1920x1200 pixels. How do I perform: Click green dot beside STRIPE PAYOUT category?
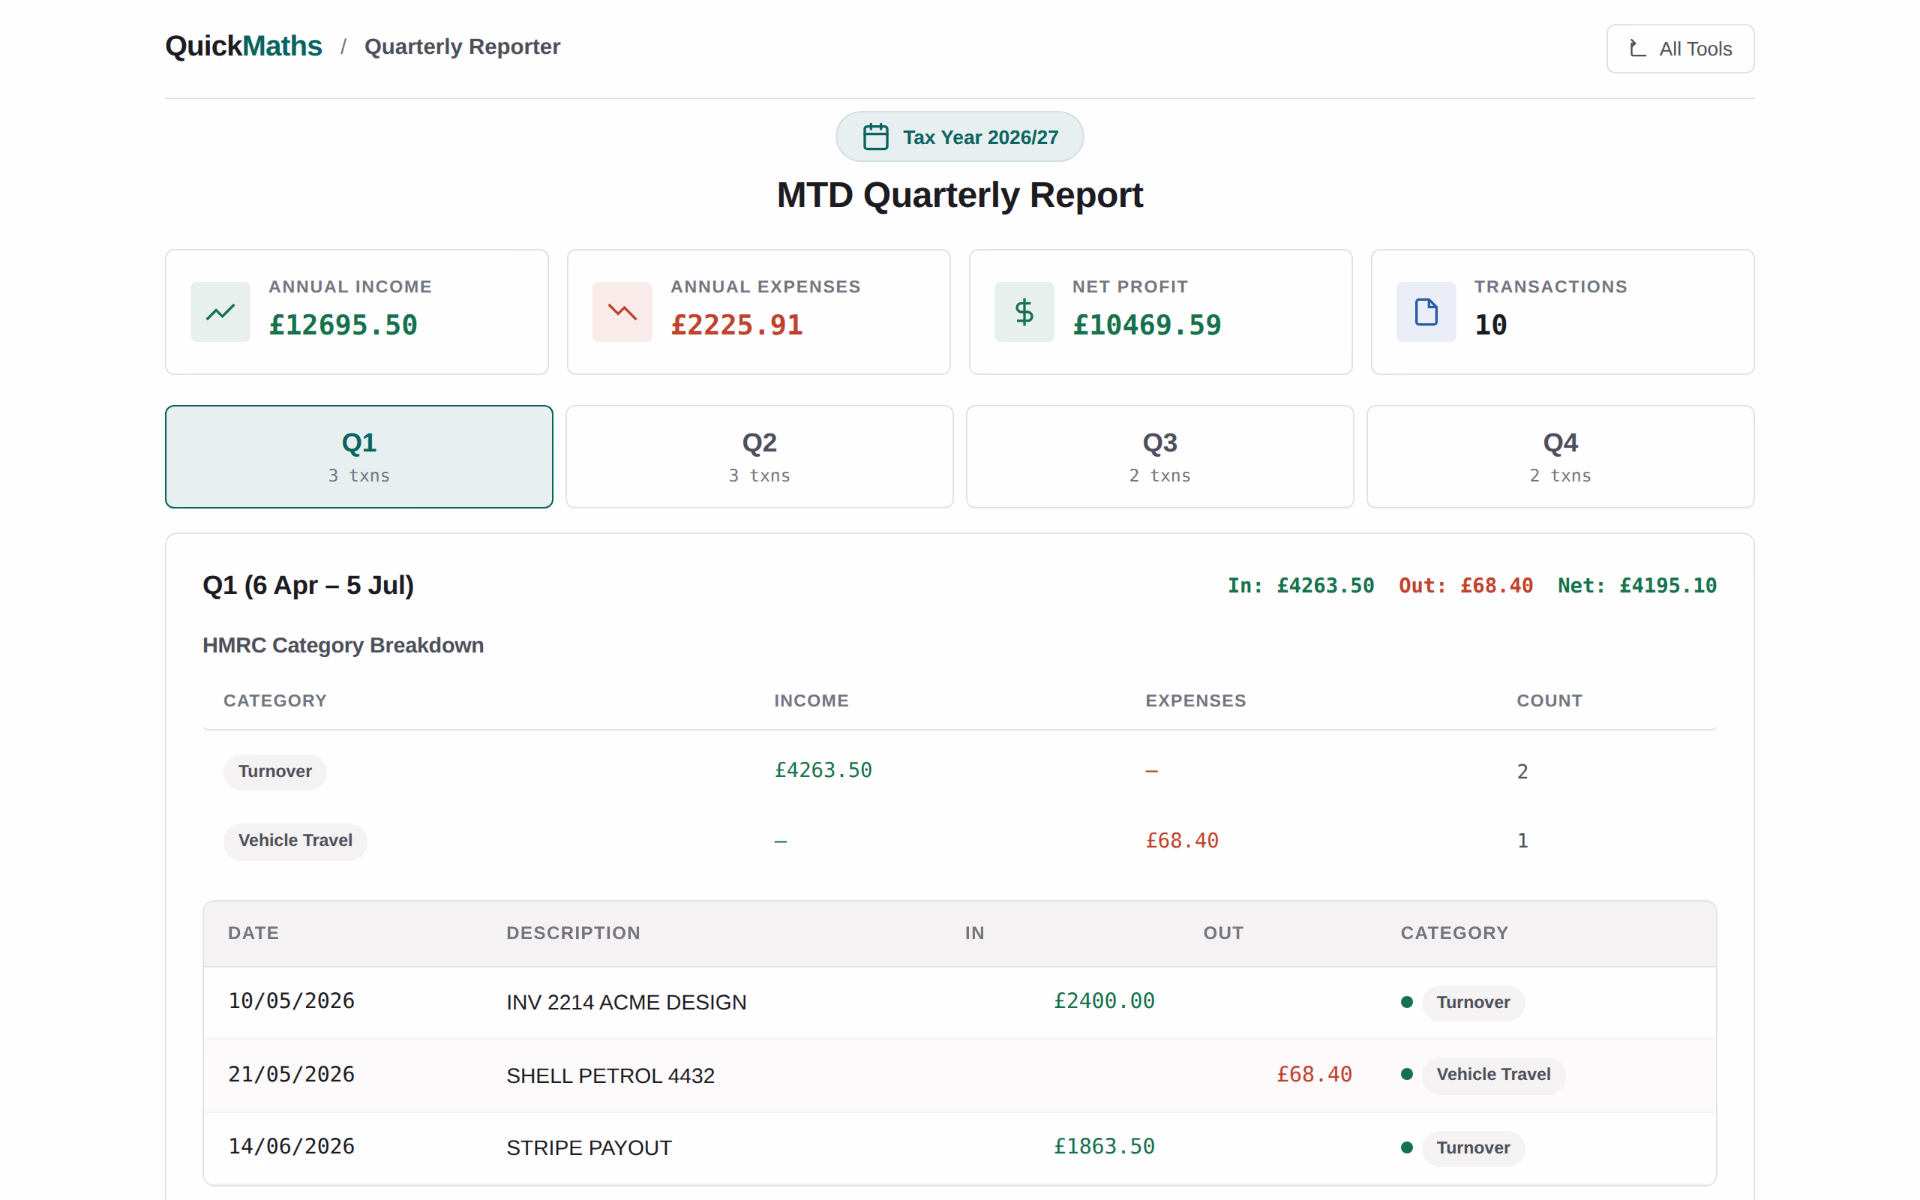1407,1148
